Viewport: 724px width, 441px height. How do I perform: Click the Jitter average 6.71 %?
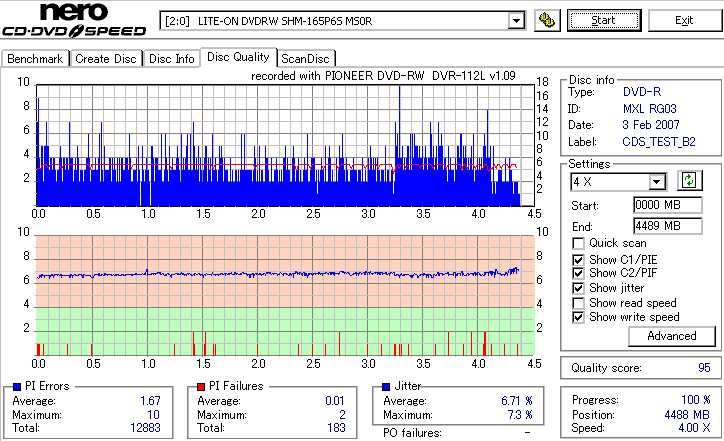click(x=517, y=401)
